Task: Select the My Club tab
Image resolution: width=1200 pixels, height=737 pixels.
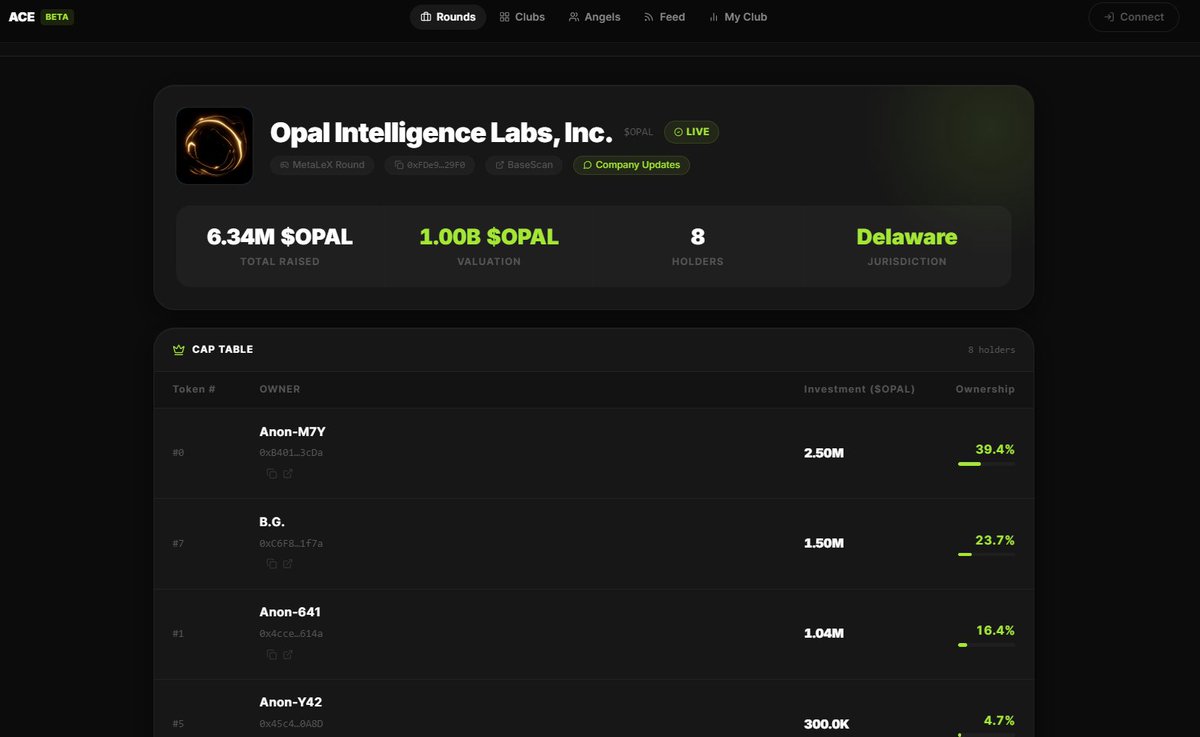Action: [x=738, y=17]
